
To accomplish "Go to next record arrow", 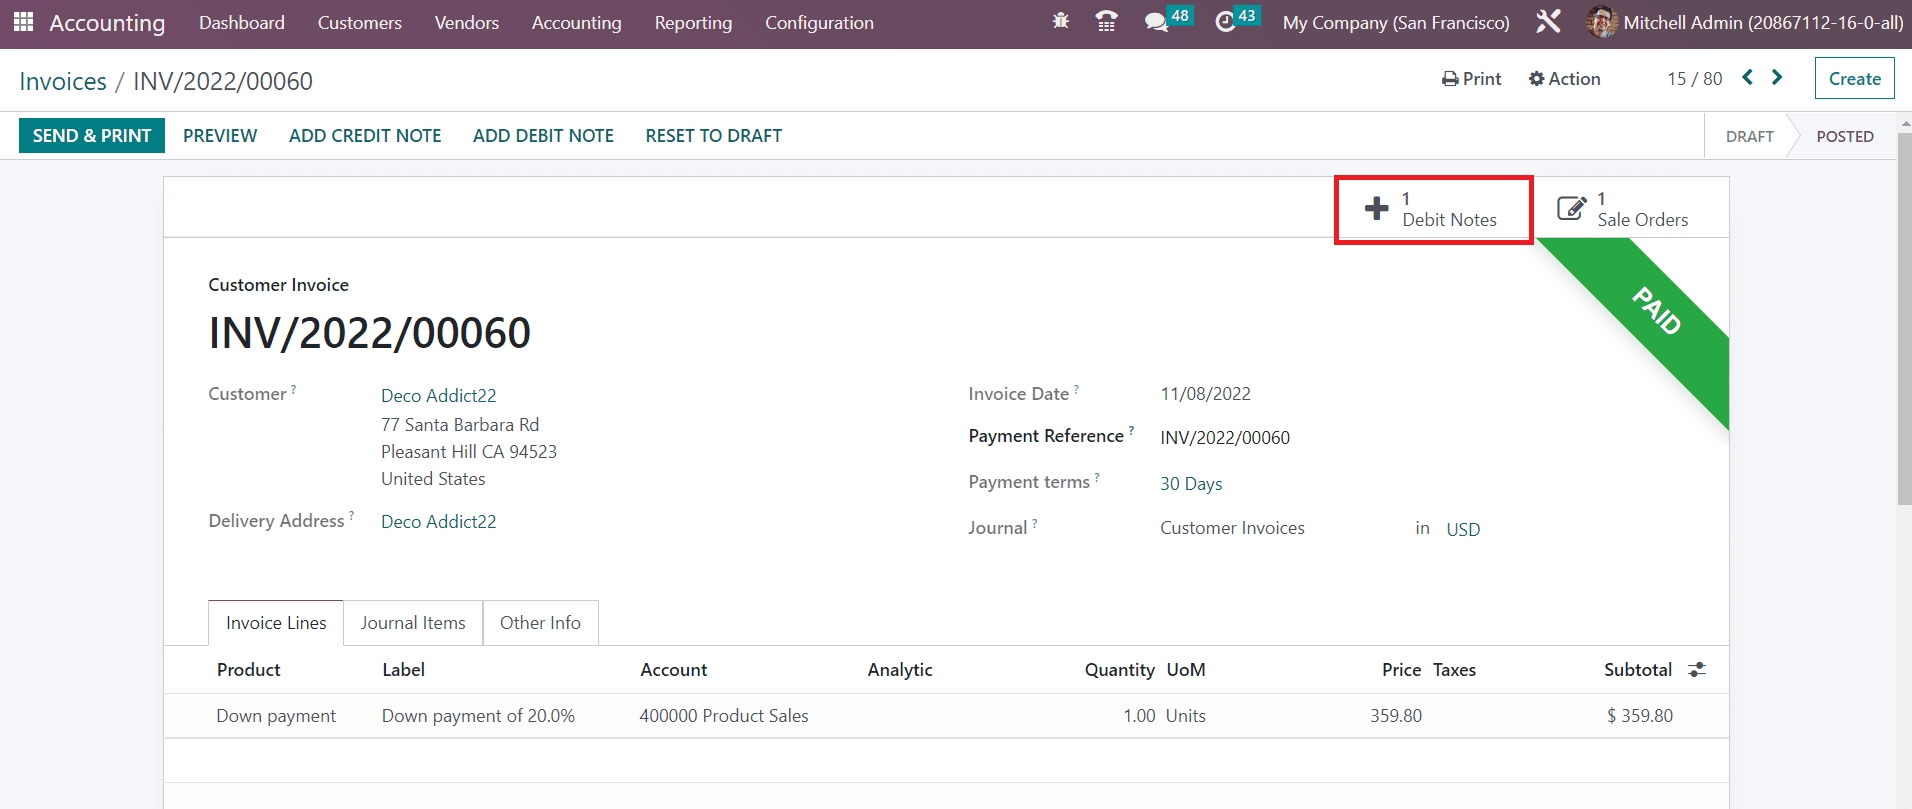I will (1777, 77).
